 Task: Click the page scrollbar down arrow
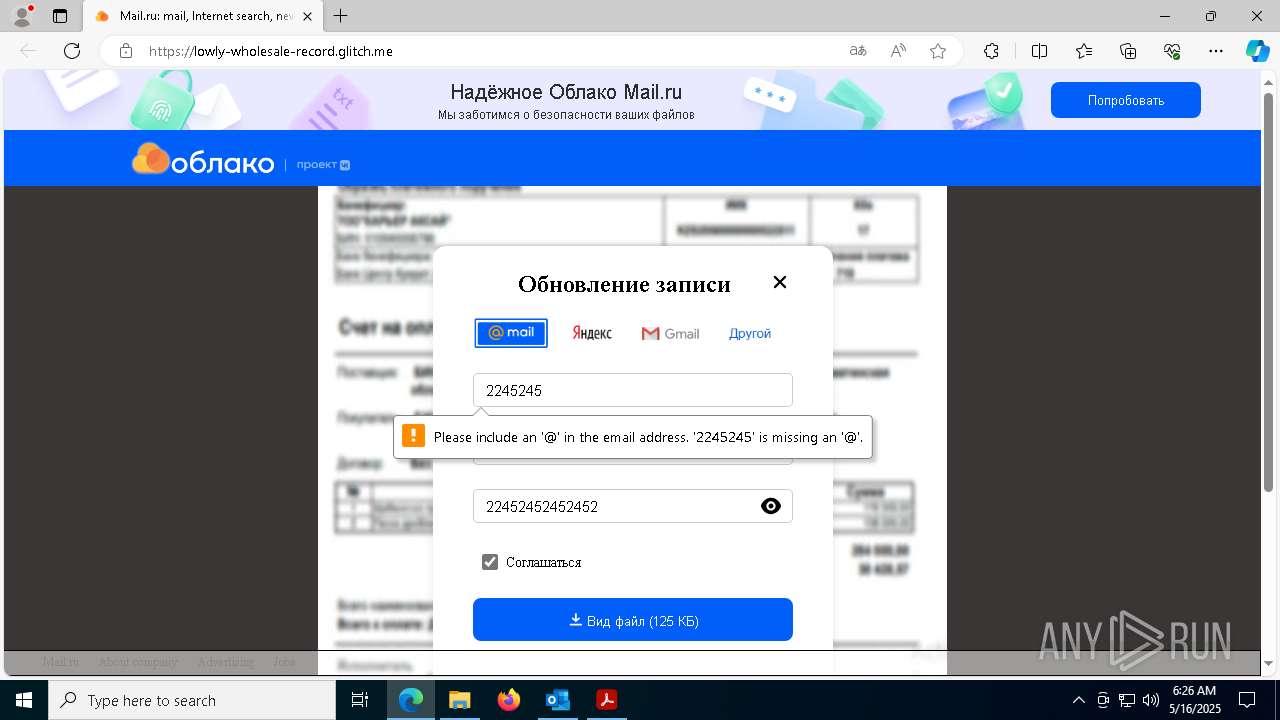pos(1270,663)
